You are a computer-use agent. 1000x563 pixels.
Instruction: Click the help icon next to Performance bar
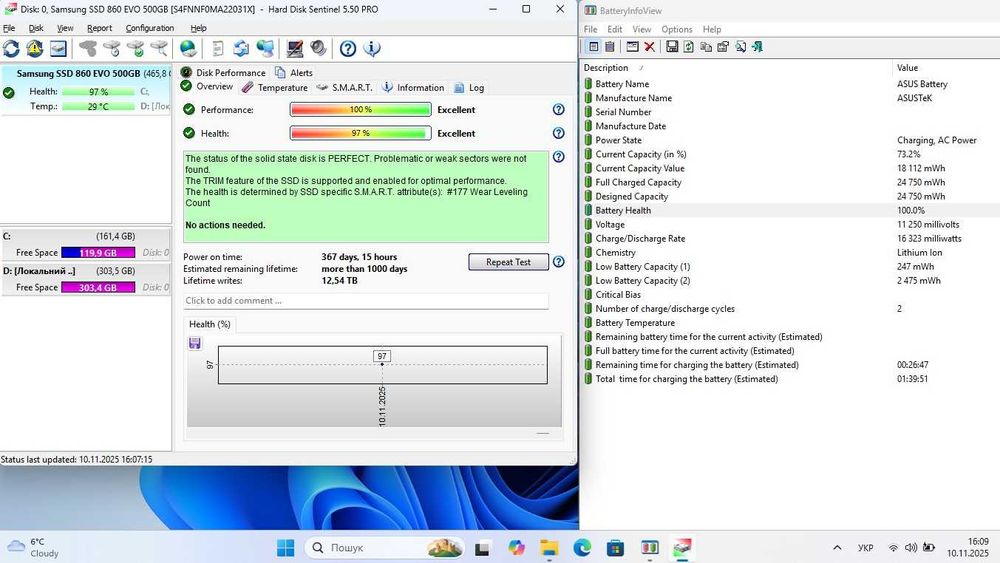tap(559, 110)
